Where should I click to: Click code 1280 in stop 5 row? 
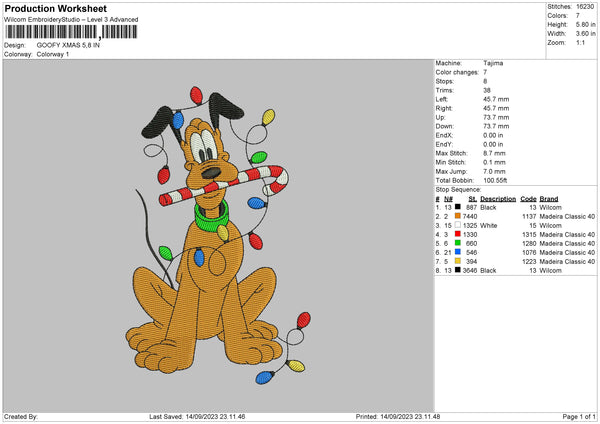click(x=529, y=243)
